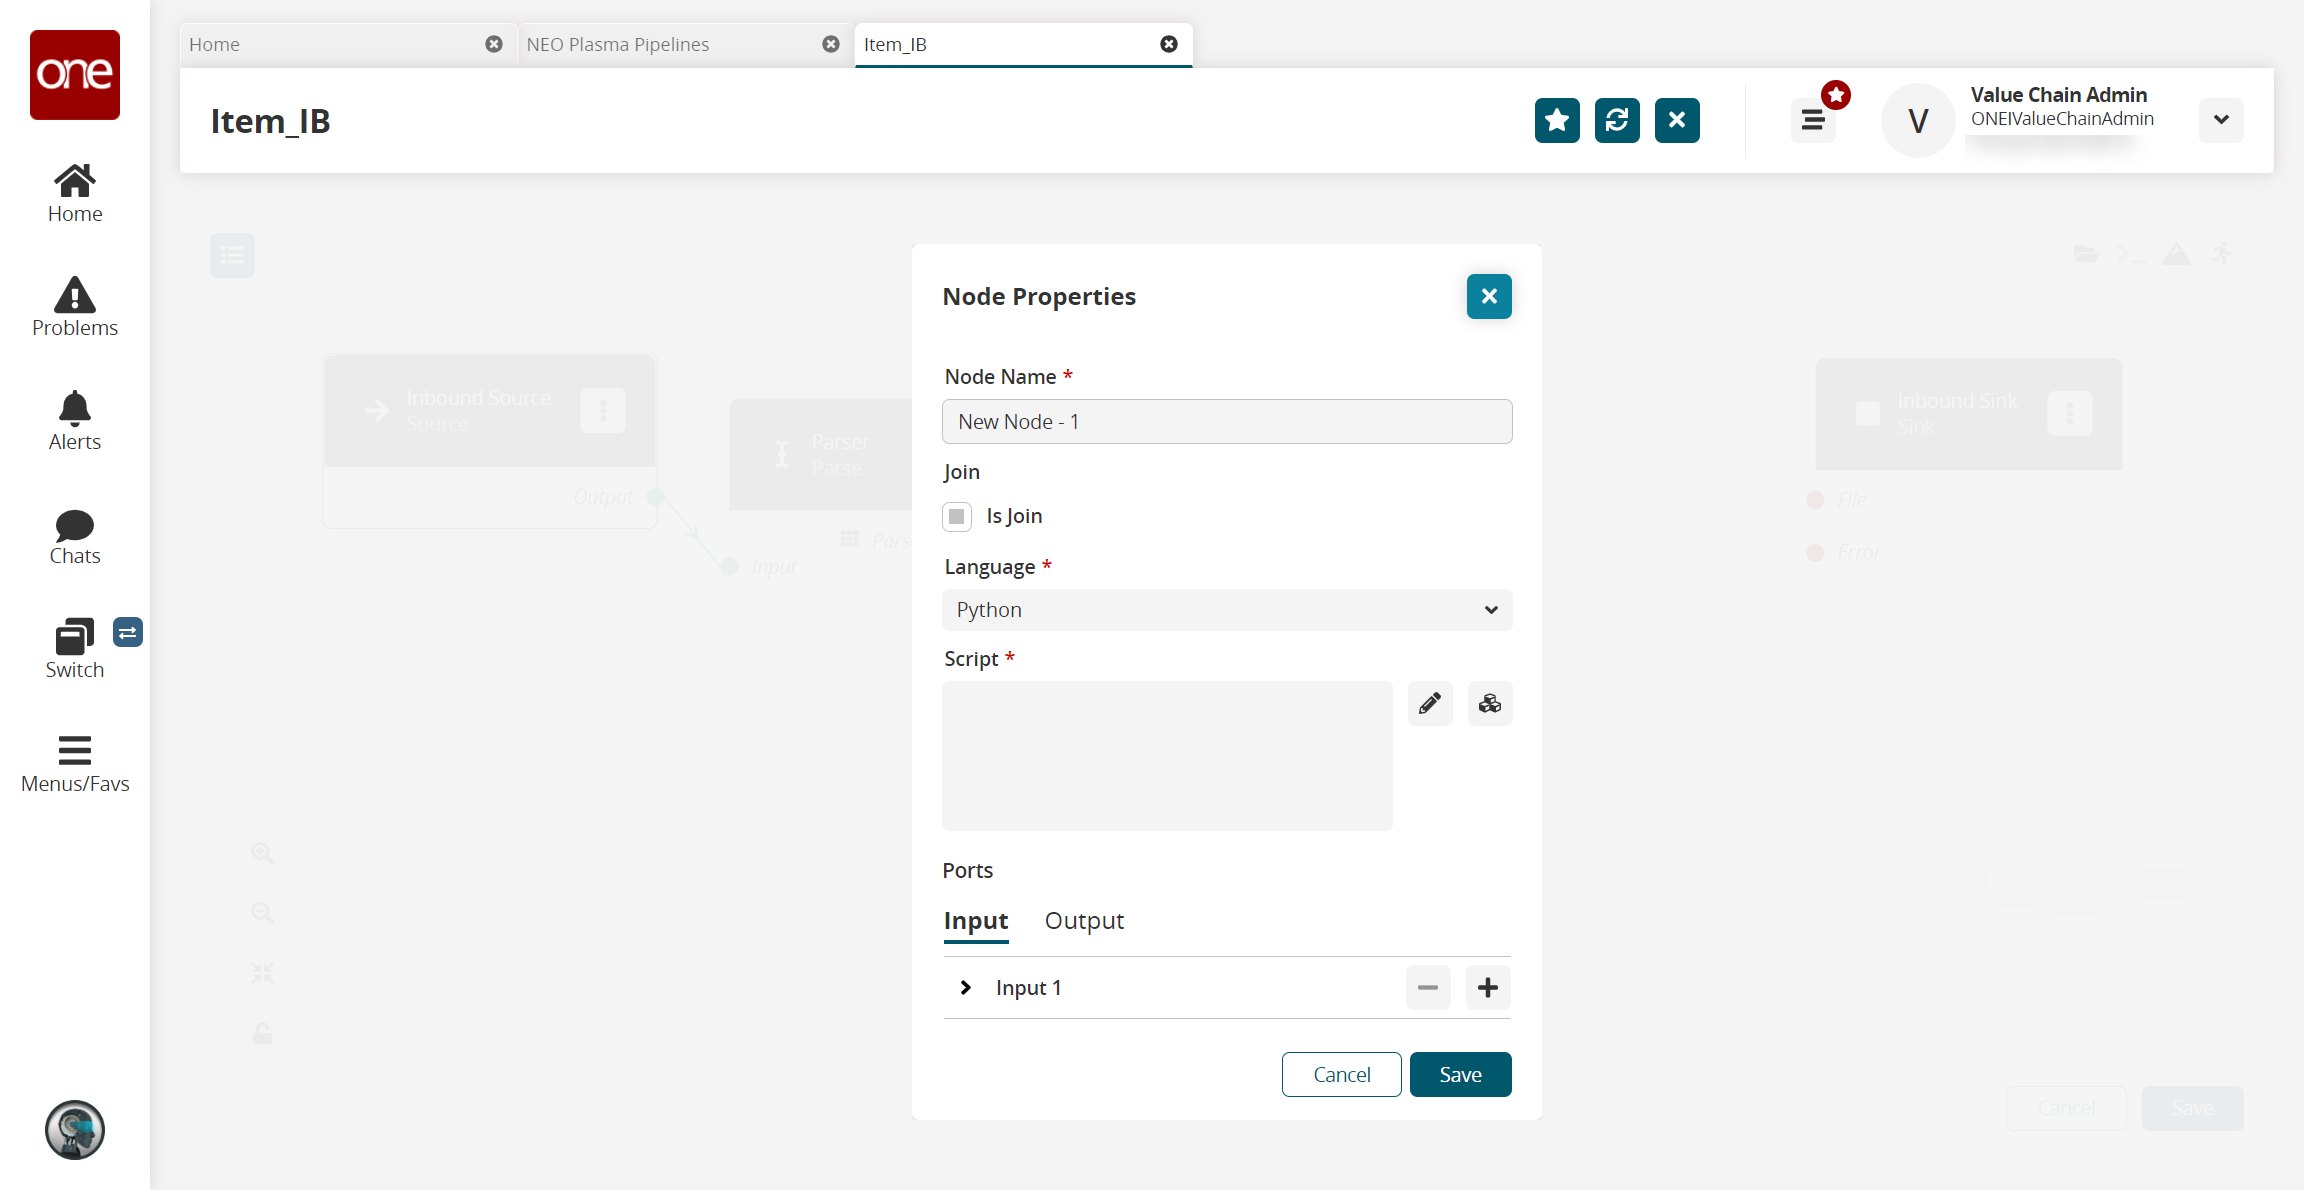Expand the Input 1 port chevron
This screenshot has height=1190, width=2304.
click(x=965, y=987)
